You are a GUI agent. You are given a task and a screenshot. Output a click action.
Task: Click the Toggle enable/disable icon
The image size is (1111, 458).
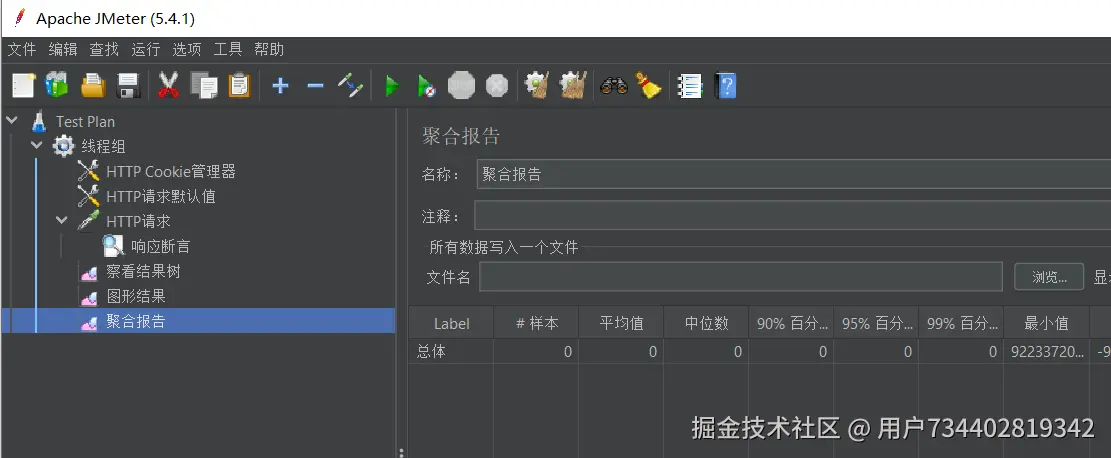[x=350, y=86]
